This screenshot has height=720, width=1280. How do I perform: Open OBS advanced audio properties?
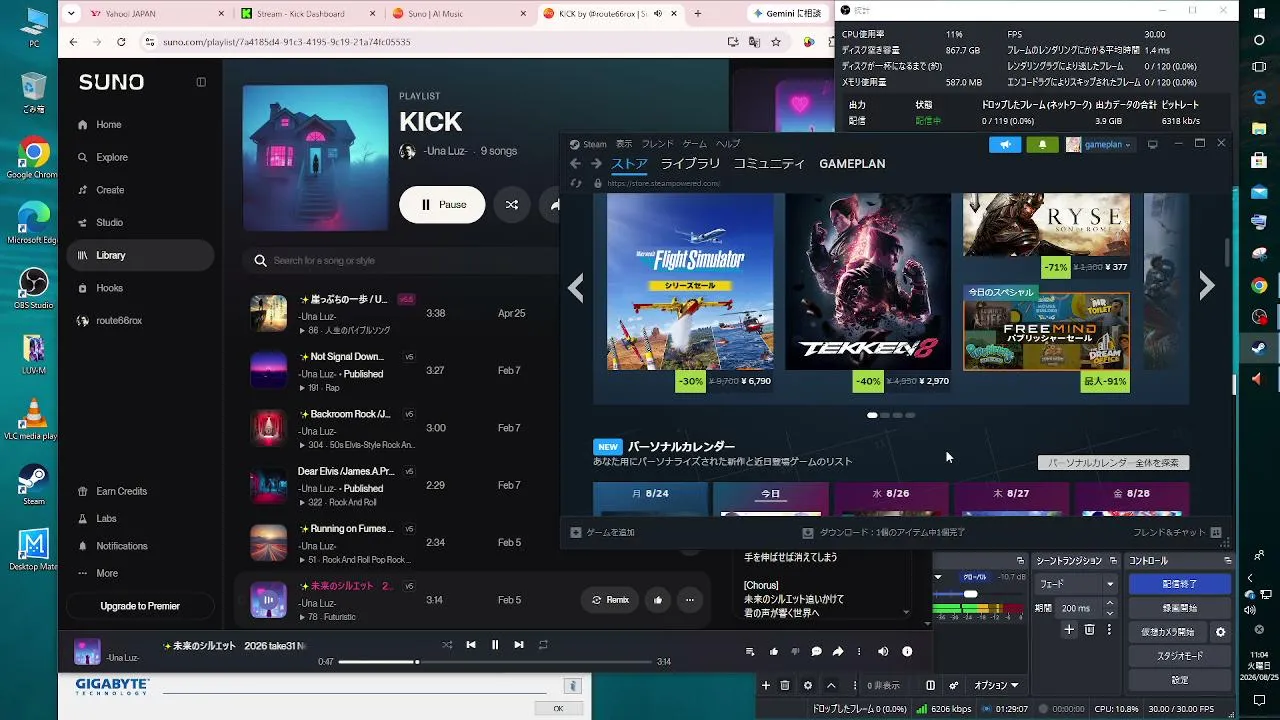pyautogui.click(x=953, y=686)
